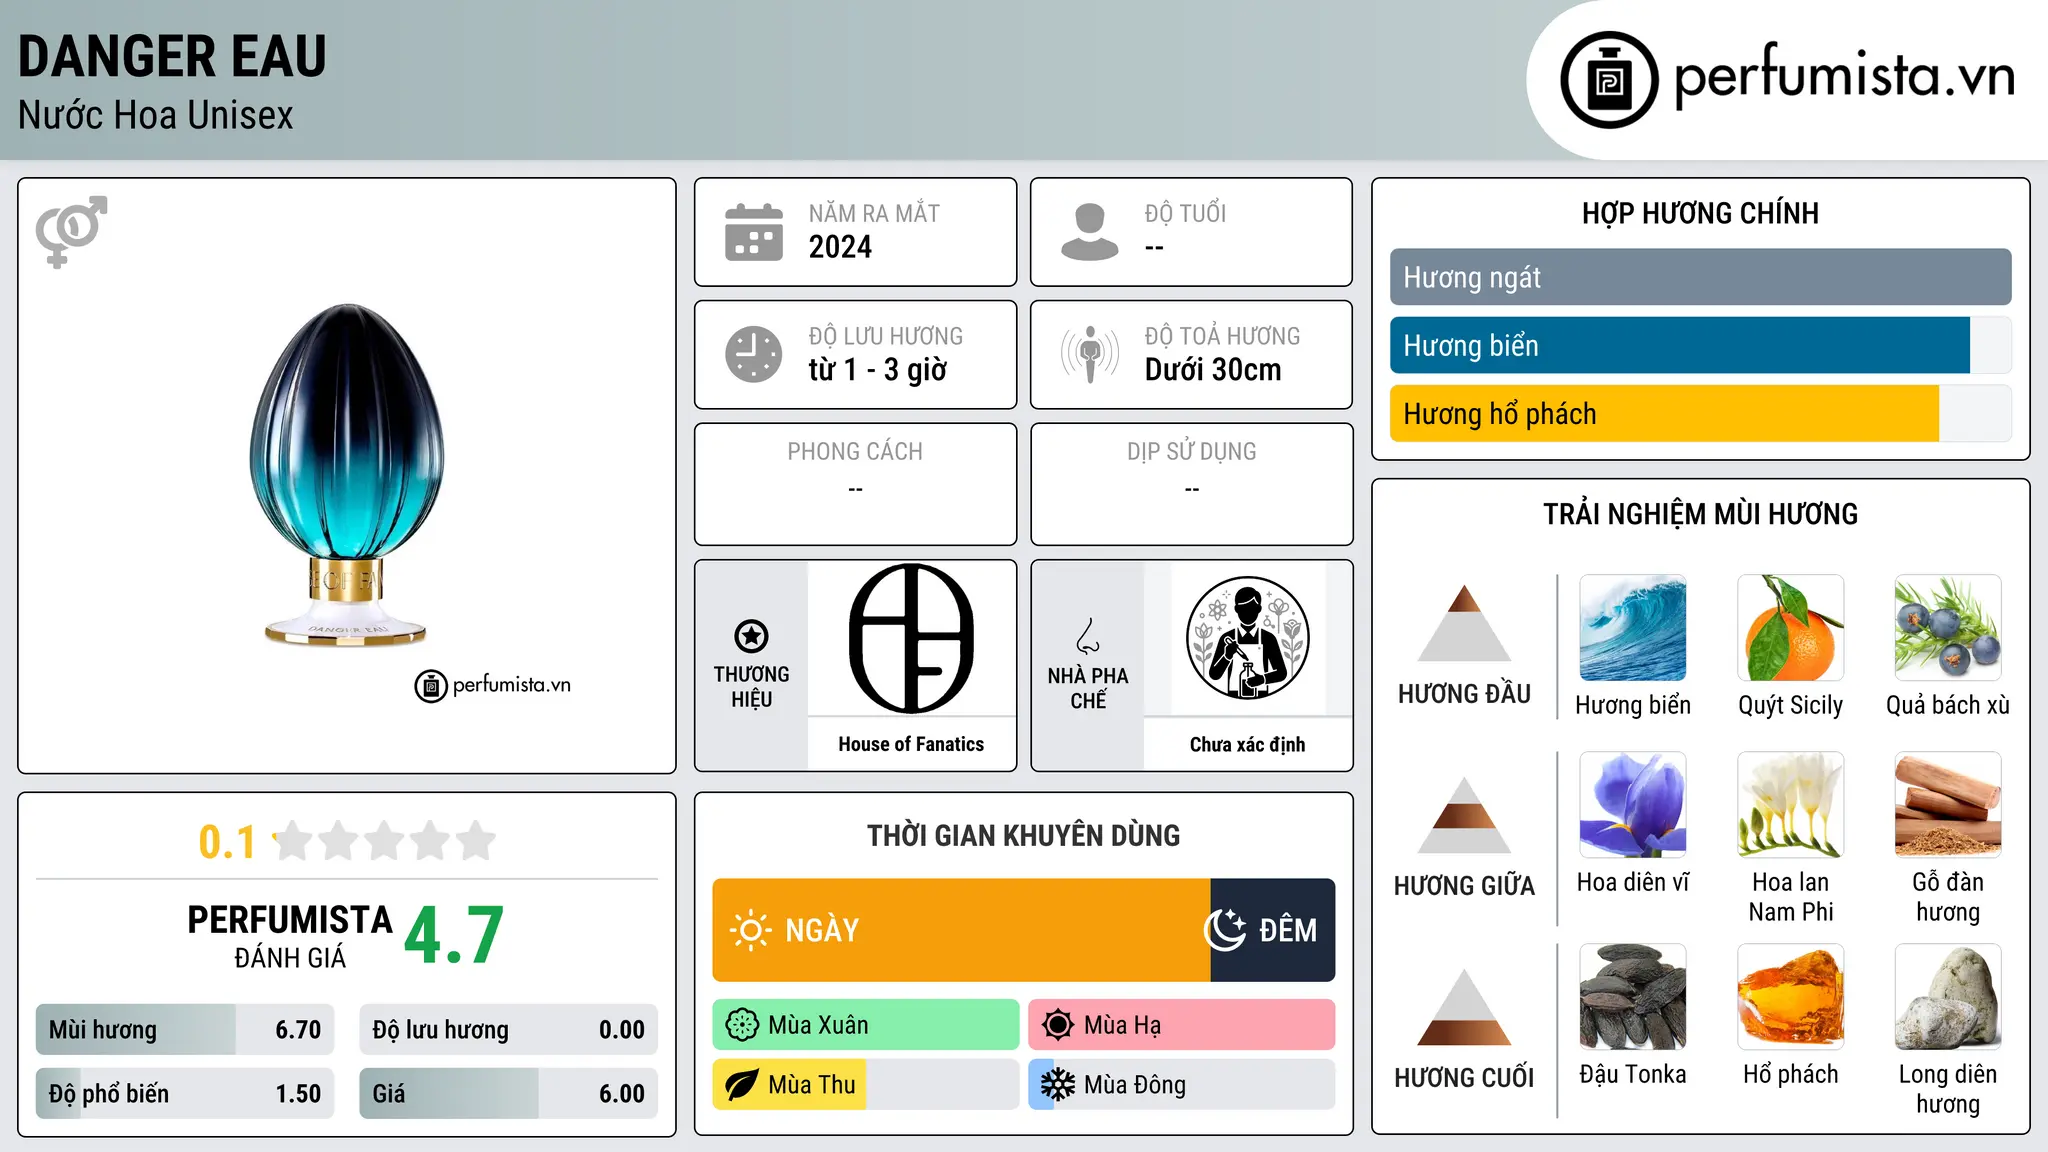Click the Gỗ đàn hương sandalwood image
The width and height of the screenshot is (2048, 1152).
[x=1948, y=805]
